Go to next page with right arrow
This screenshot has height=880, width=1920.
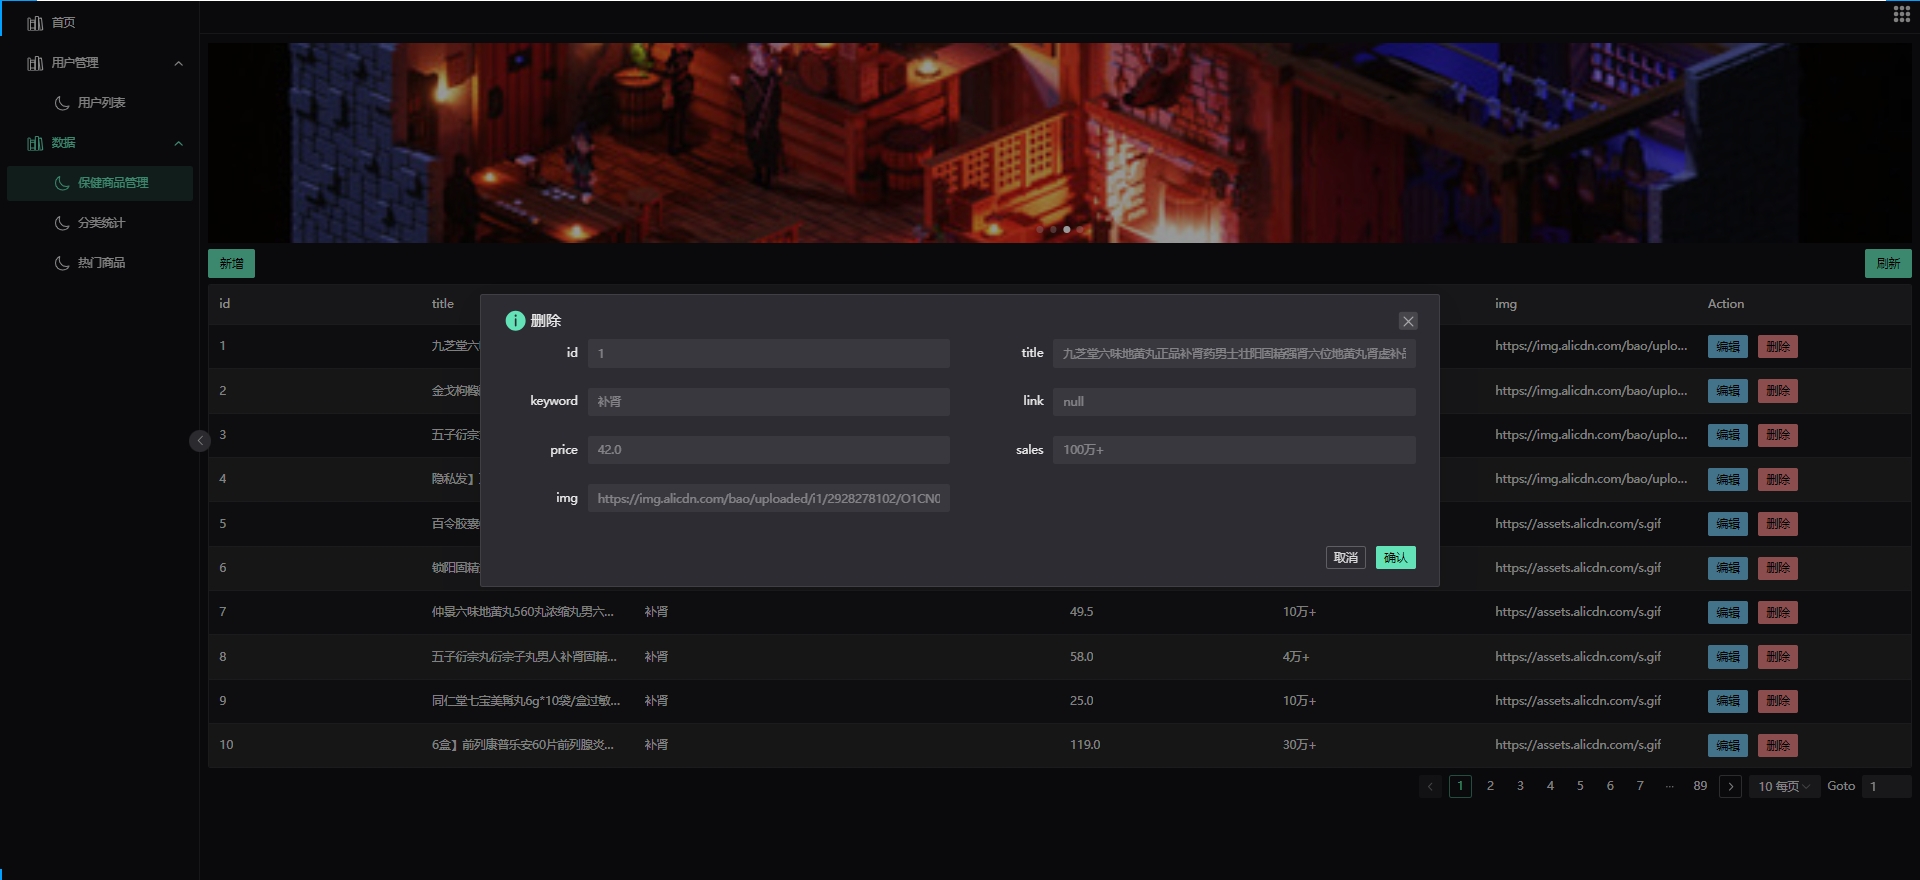pos(1731,786)
